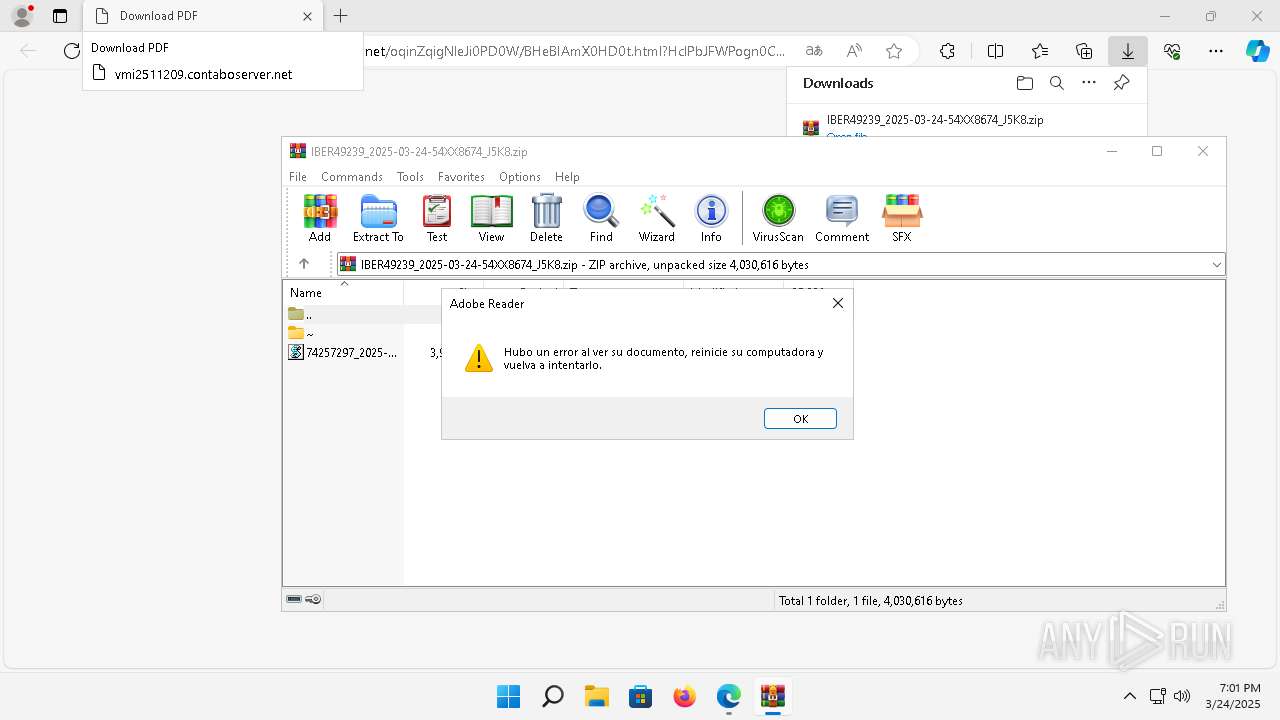Toggle Edge split screen icon
1280x720 pixels.
pos(995,51)
